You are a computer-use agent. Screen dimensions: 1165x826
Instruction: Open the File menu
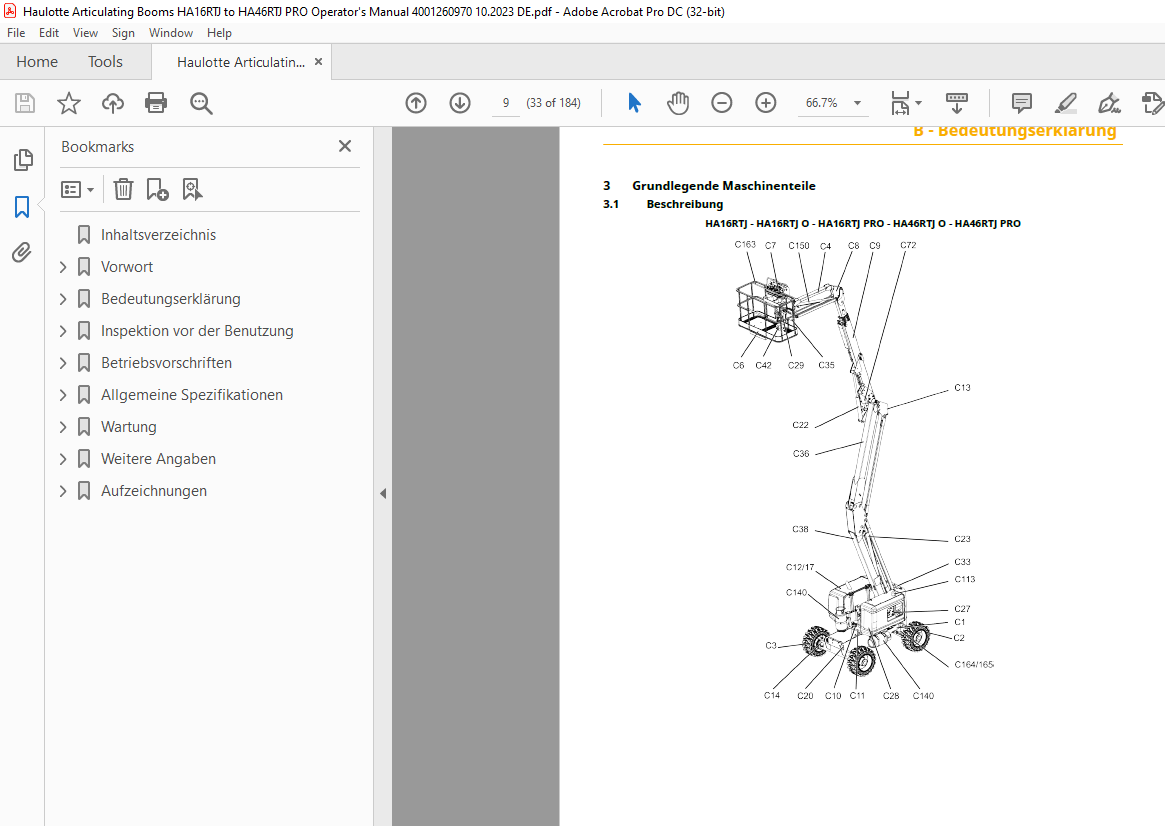pyautogui.click(x=16, y=33)
